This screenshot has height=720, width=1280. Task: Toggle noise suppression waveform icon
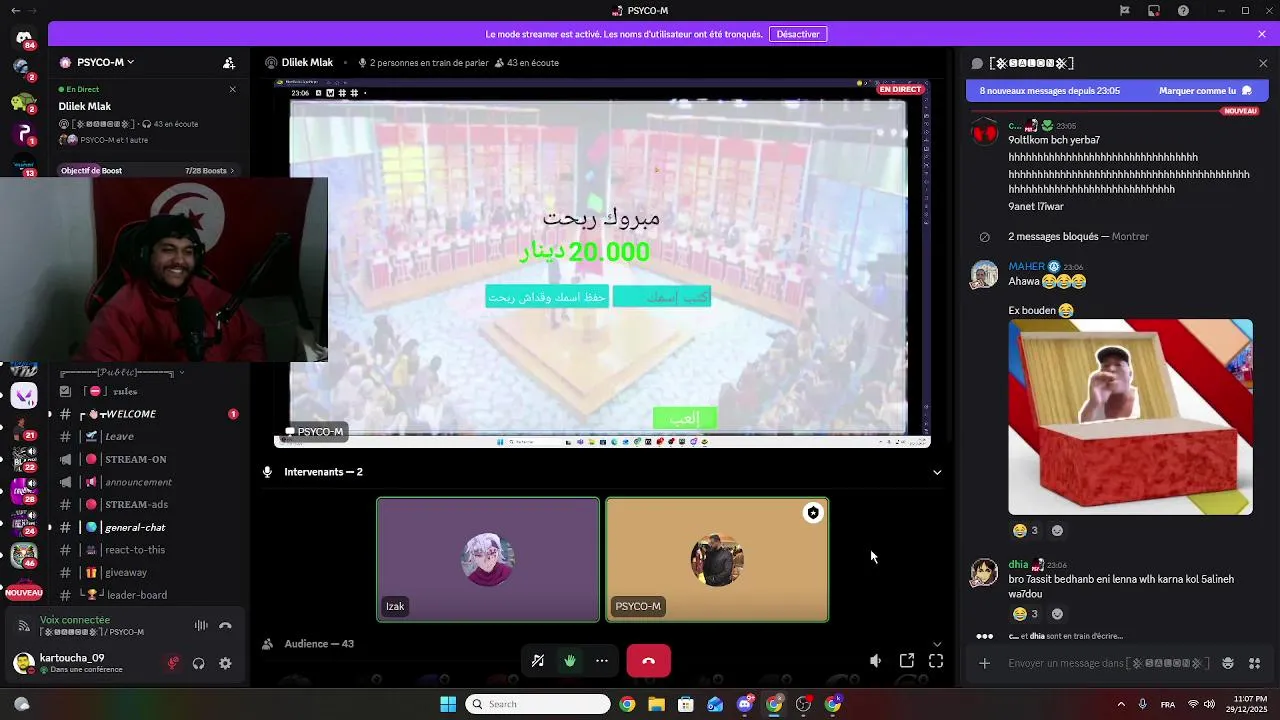click(x=201, y=625)
